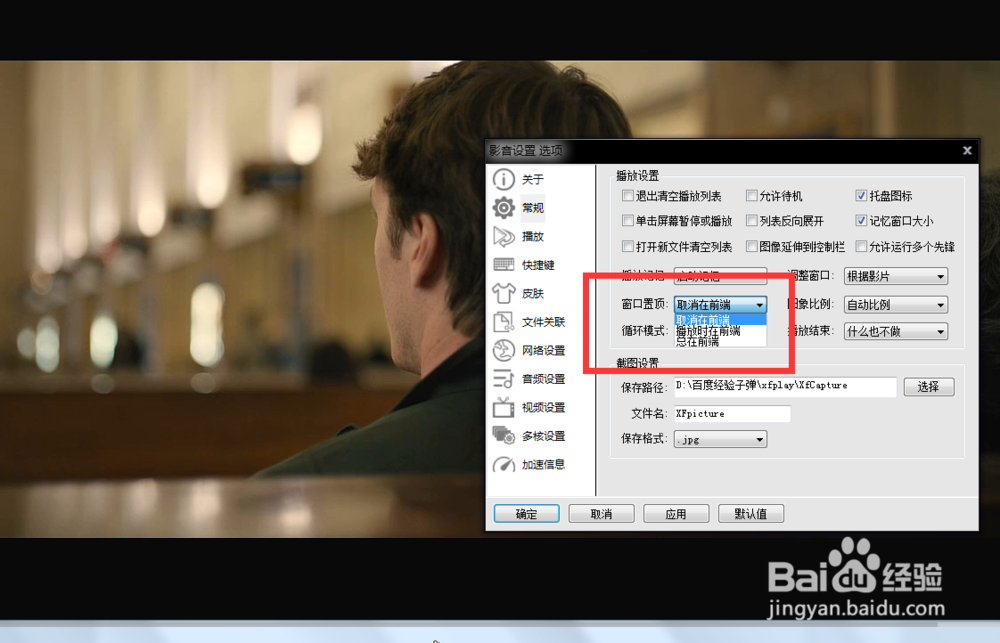
Task: Toggle 图像延伸到控制栏 checkbox
Action: click(x=753, y=246)
